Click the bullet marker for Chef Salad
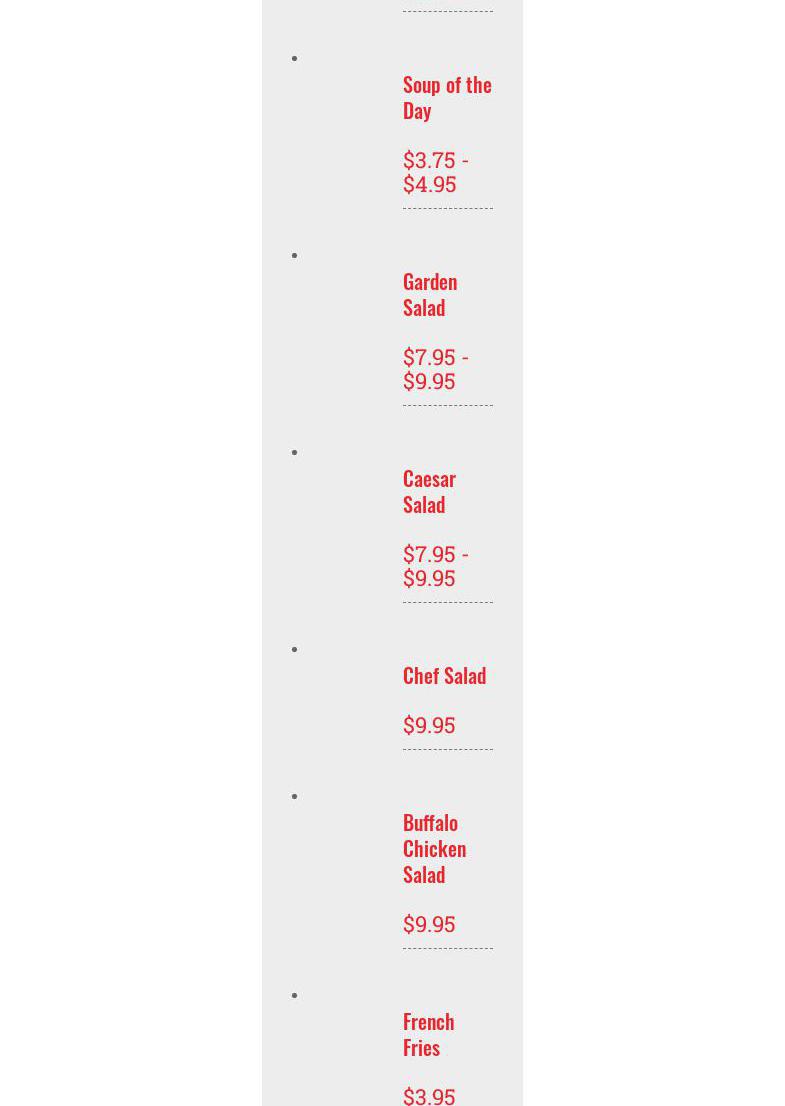This screenshot has height=1106, width=785. click(x=295, y=649)
